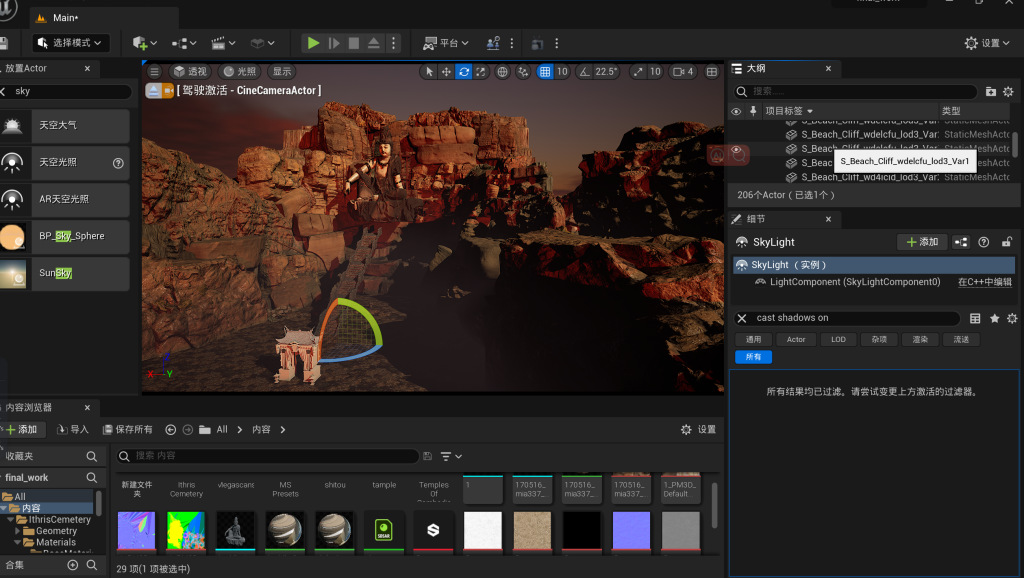Select SunSky in the Place Actors list

point(65,274)
